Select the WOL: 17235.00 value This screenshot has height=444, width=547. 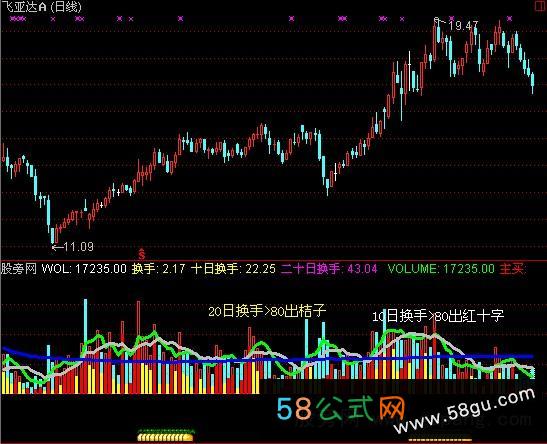[x=84, y=269]
